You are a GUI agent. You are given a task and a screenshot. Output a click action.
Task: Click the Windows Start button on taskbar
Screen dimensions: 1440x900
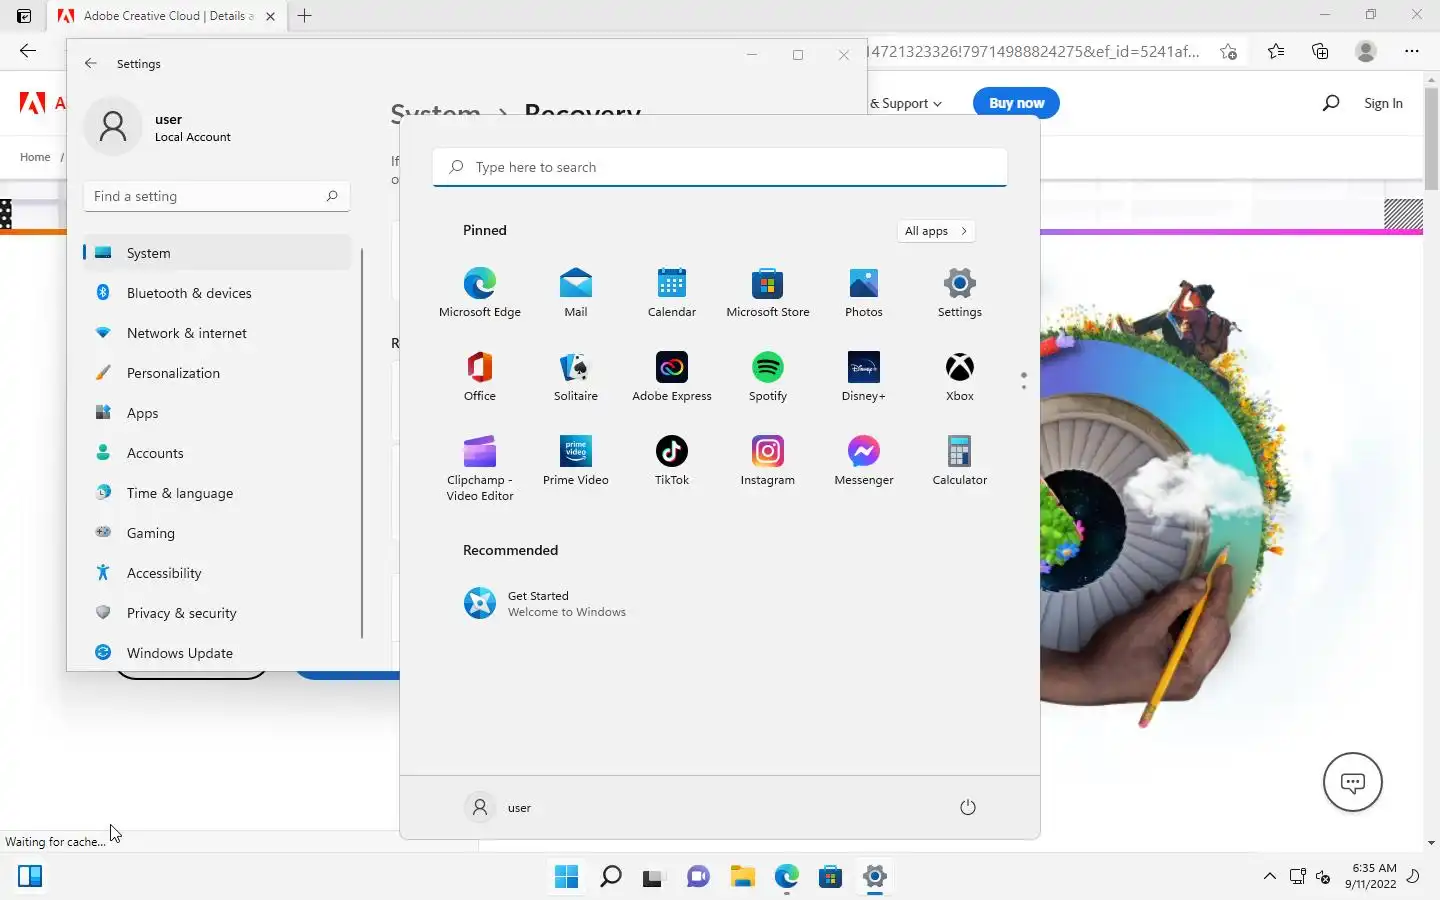point(566,877)
